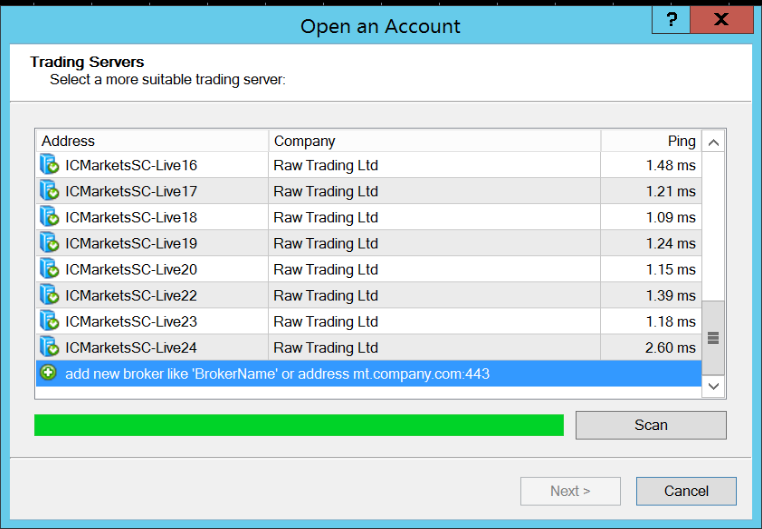This screenshot has height=529, width=762.
Task: Start a server Scan
Action: click(651, 425)
